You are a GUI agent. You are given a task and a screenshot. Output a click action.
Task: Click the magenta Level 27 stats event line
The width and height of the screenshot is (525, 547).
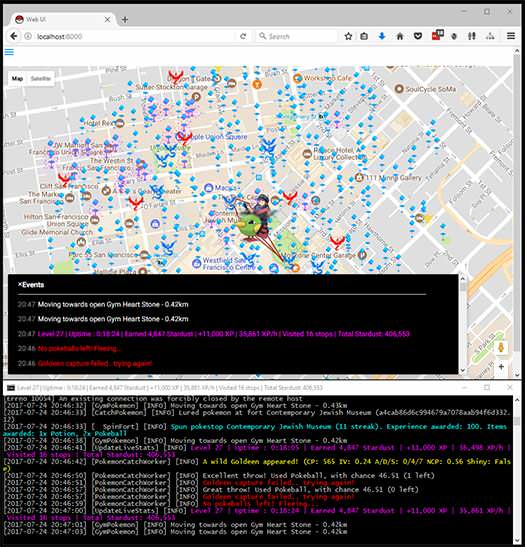click(x=223, y=334)
